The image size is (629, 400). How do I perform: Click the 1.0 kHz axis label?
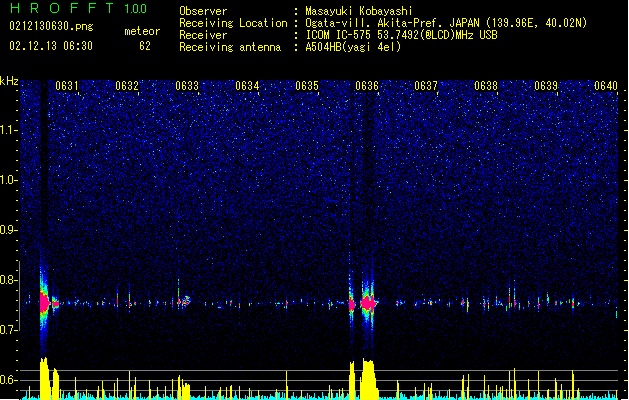9,180
